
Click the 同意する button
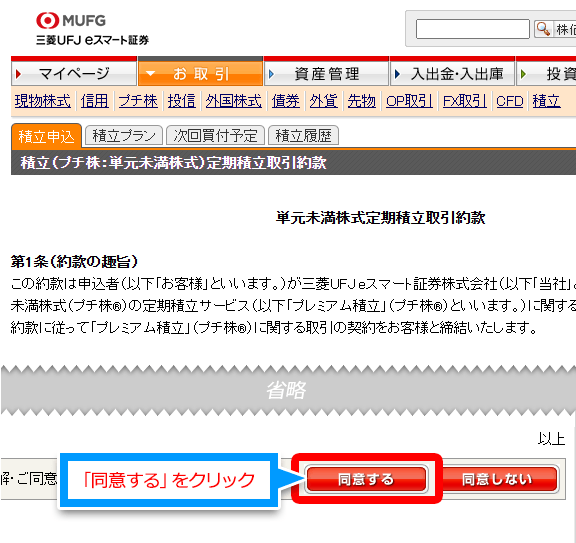coord(366,479)
